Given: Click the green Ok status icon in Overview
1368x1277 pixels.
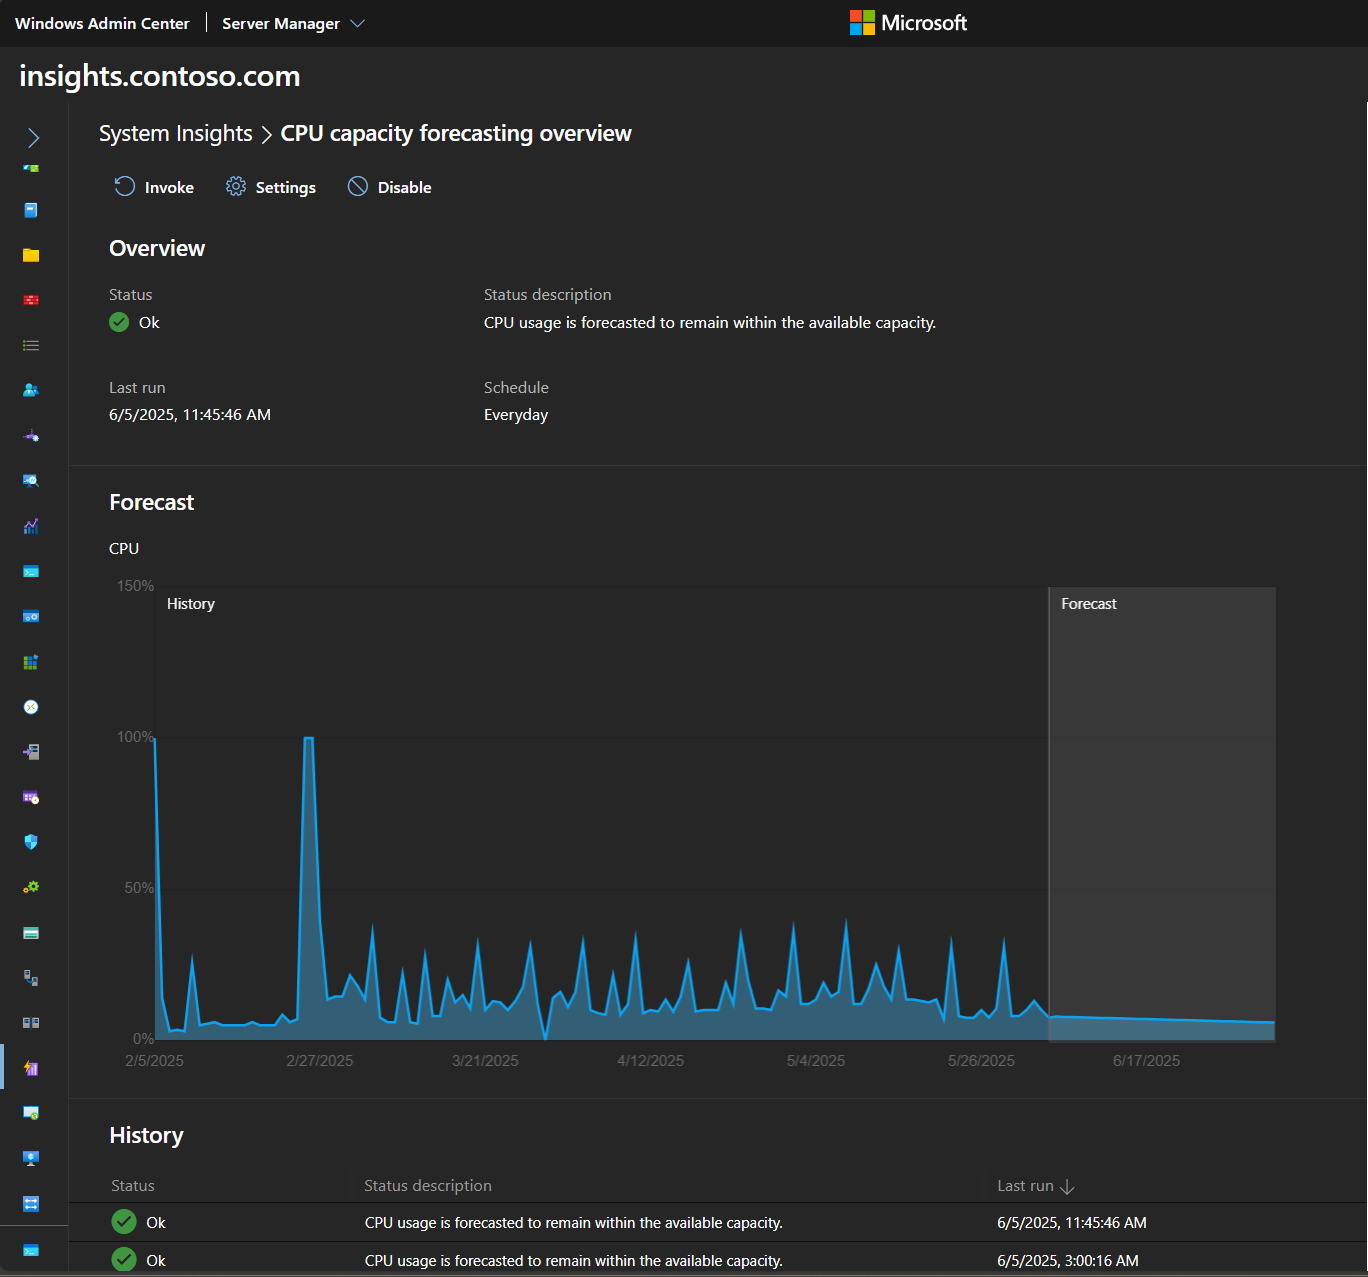Looking at the screenshot, I should click(119, 322).
